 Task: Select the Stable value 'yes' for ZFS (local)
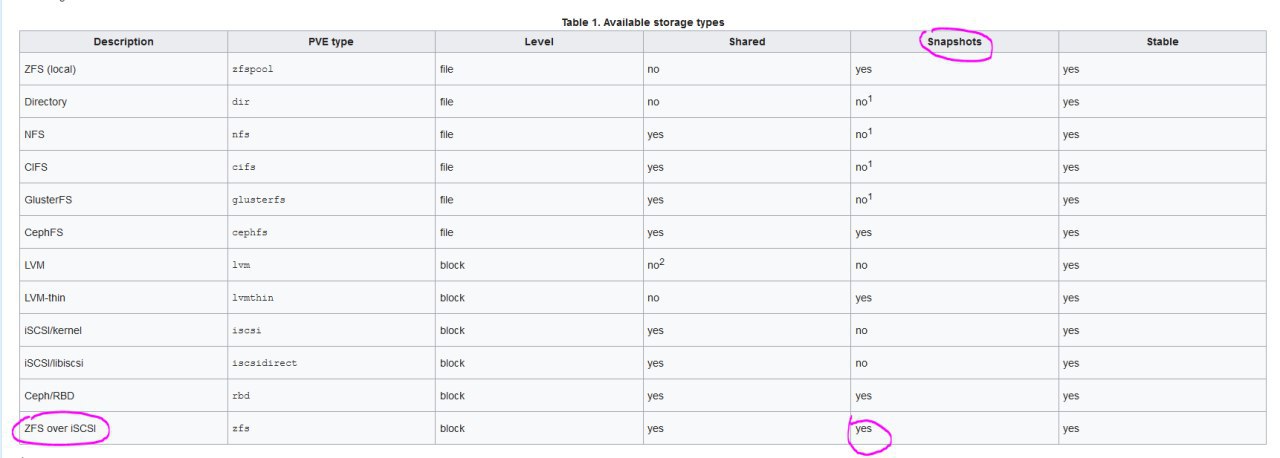coord(1072,70)
